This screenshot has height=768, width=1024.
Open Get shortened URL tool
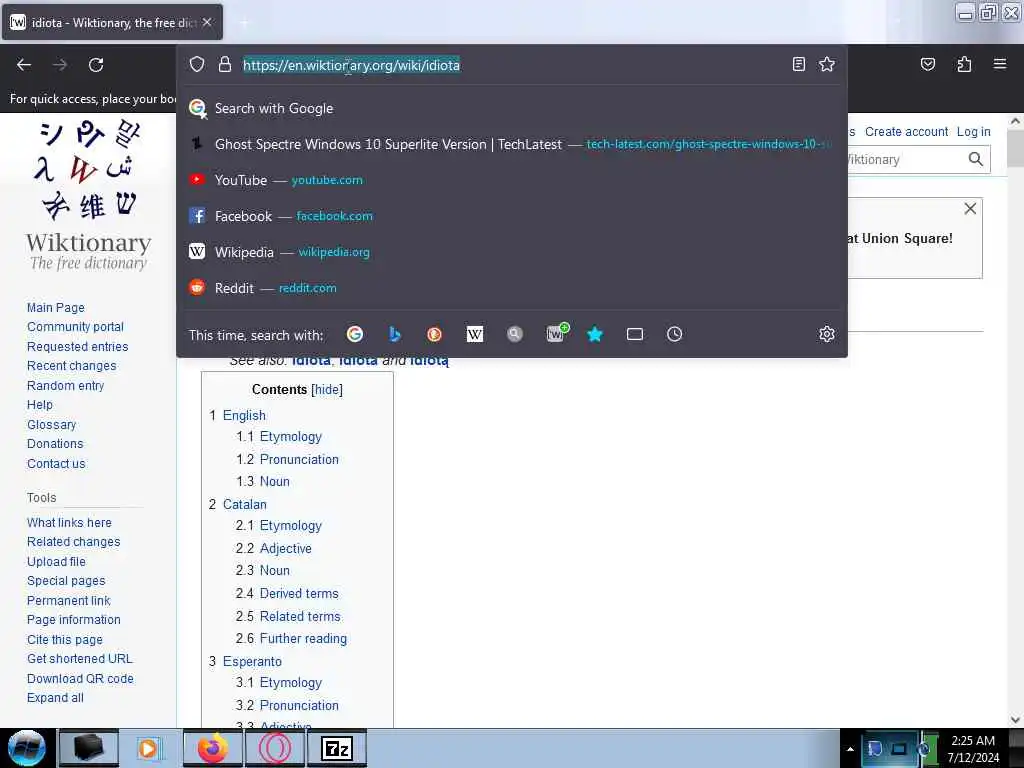point(79,659)
